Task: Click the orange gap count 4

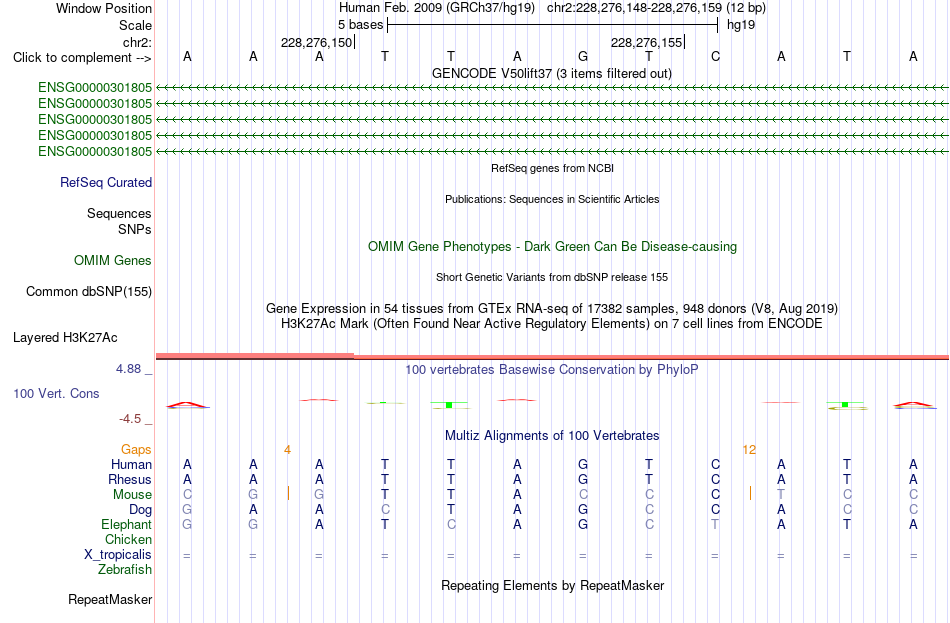Action: 287,450
